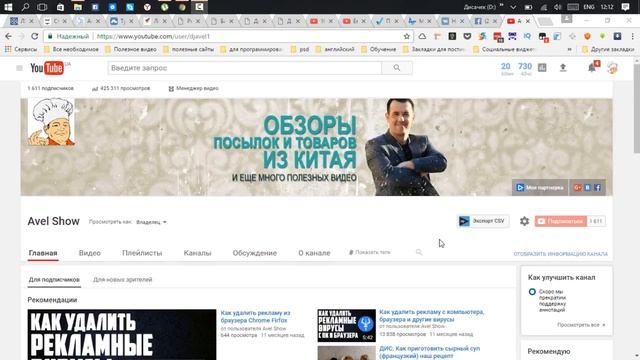The image size is (640, 360).
Task: Open the 'Все необходимое' bookmark folder
Action: (x=71, y=49)
